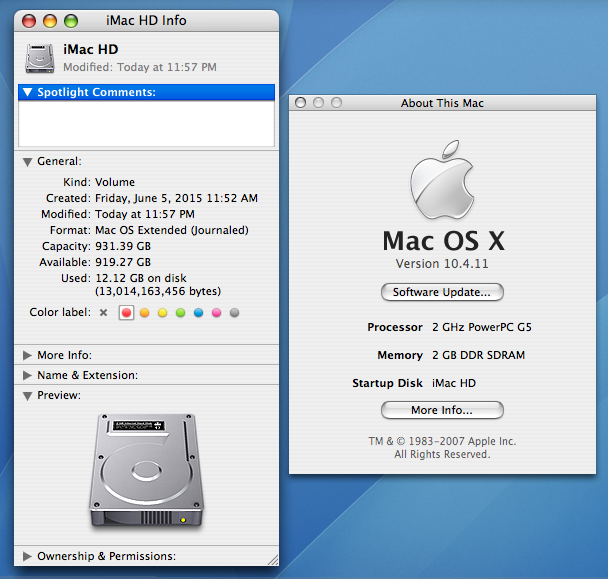Screen dimensions: 608x579
Task: Select the blue color label
Action: click(x=199, y=313)
